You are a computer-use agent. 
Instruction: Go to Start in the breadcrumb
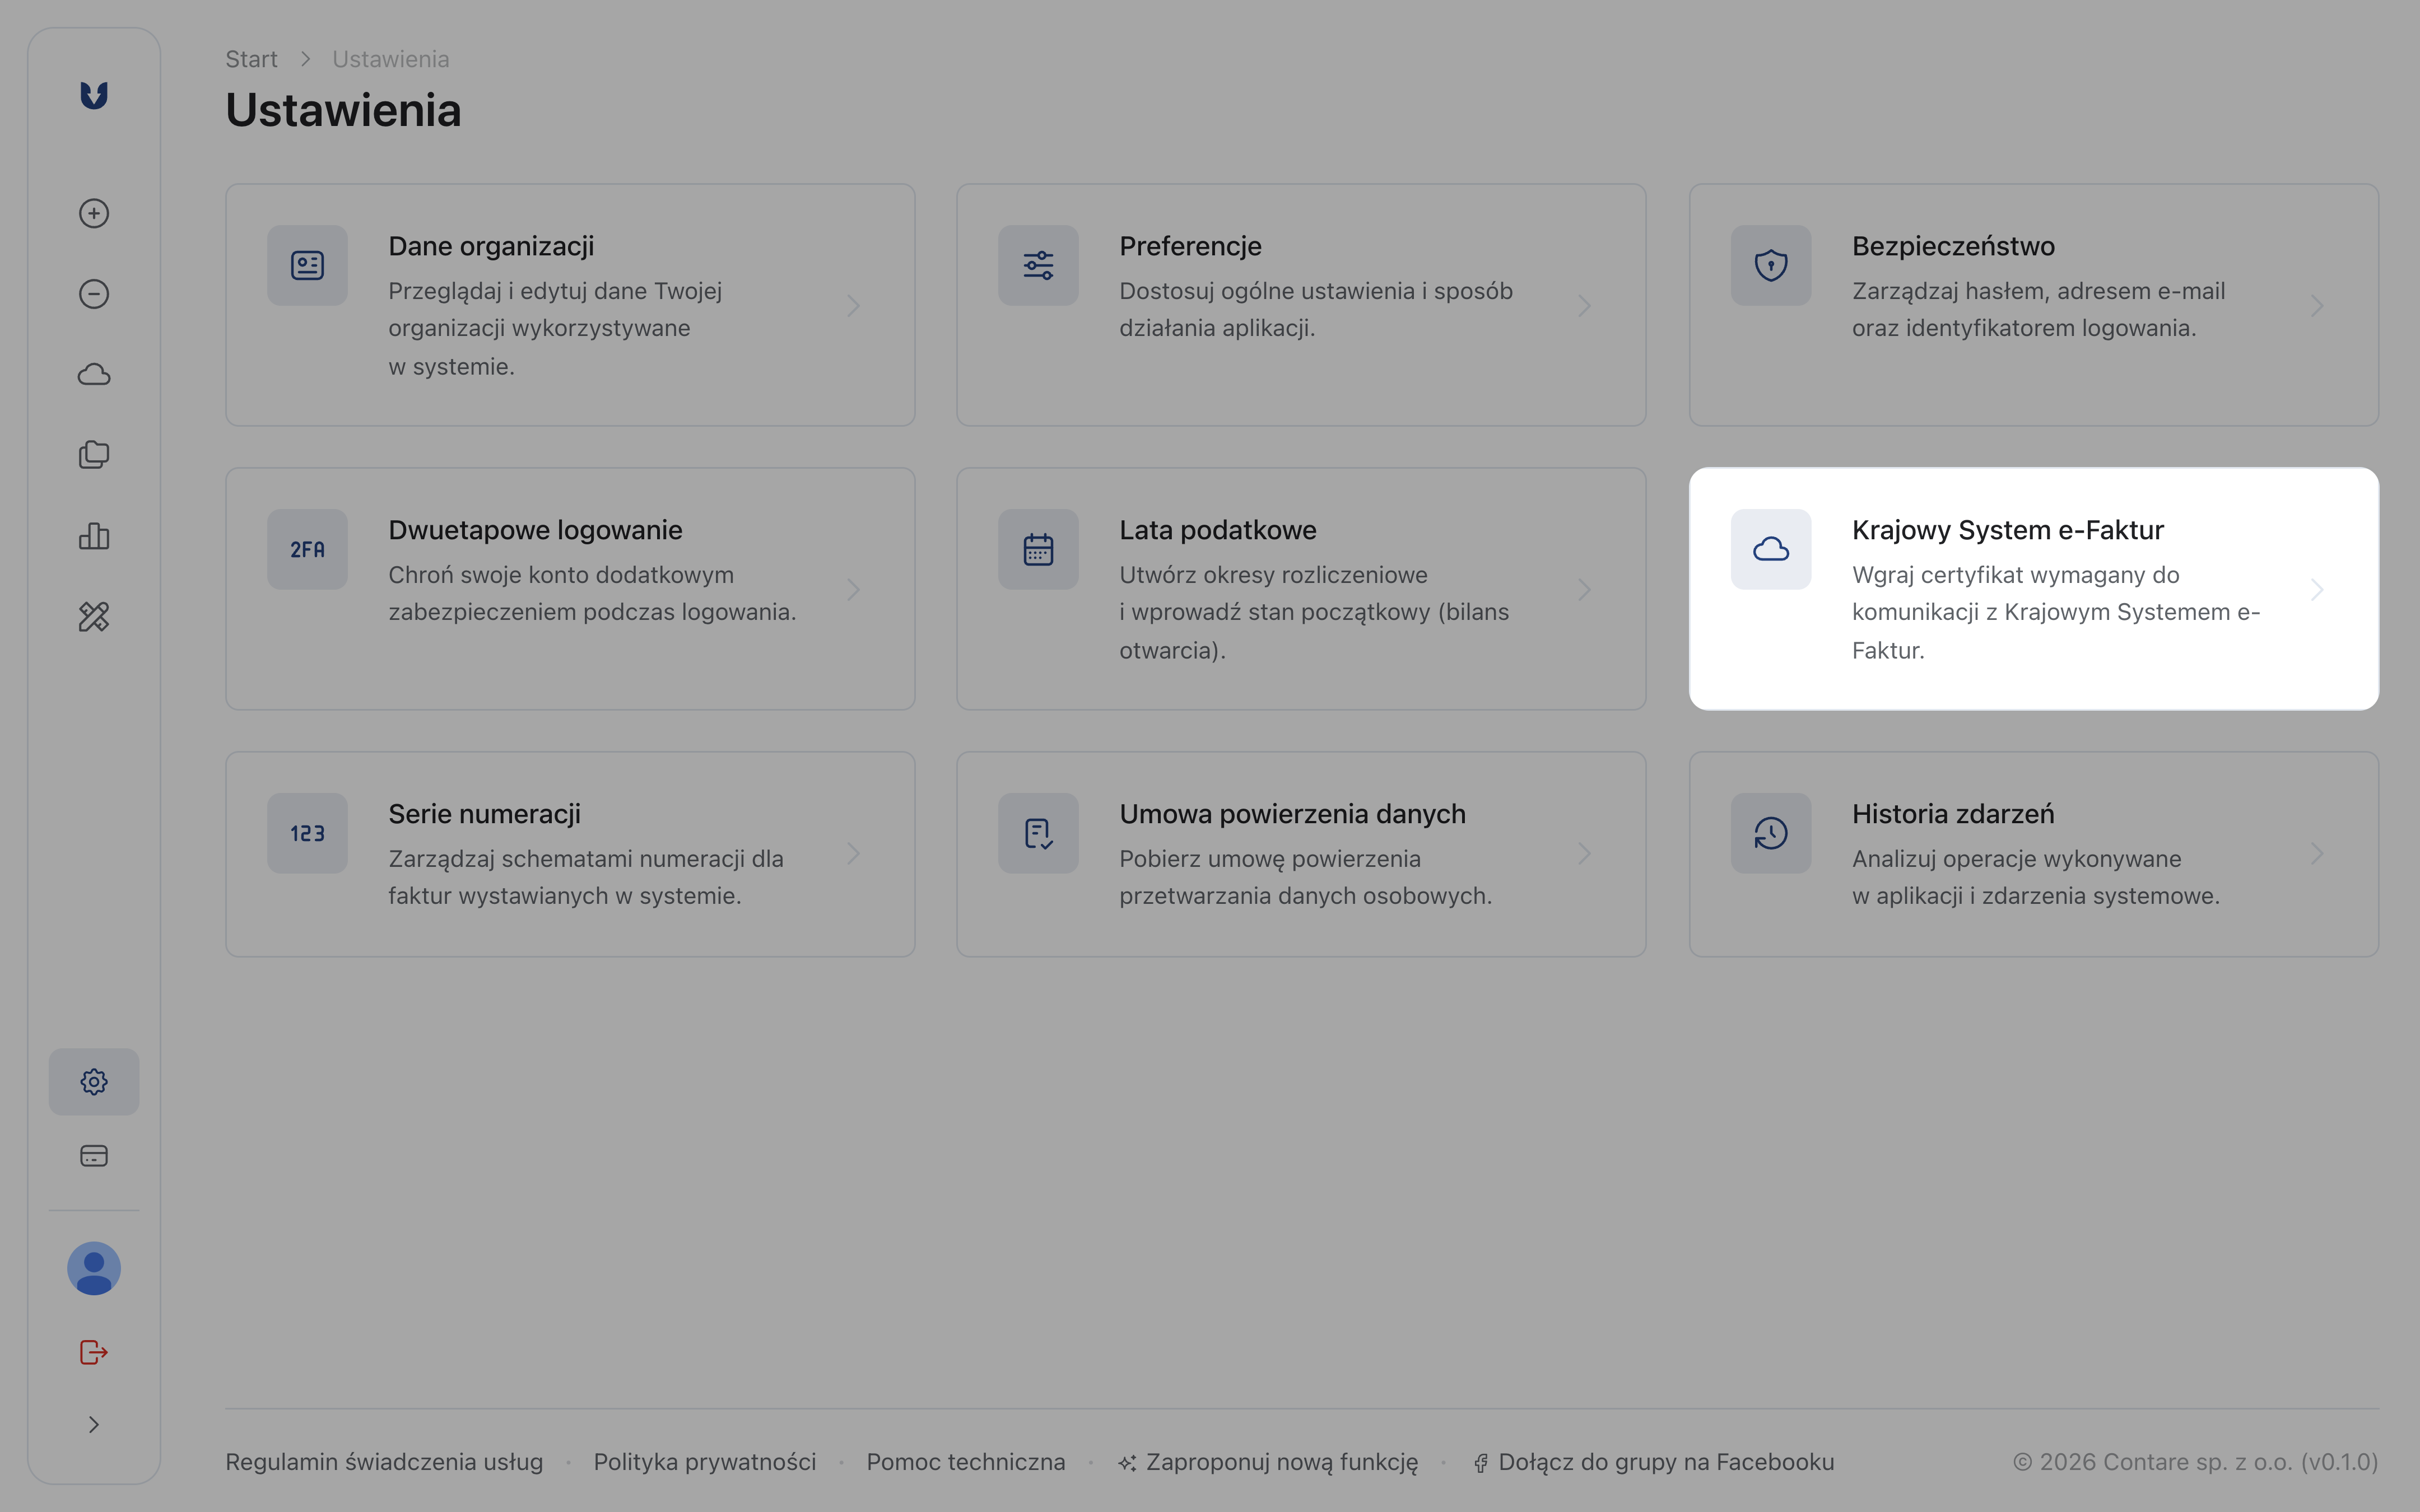coord(251,59)
